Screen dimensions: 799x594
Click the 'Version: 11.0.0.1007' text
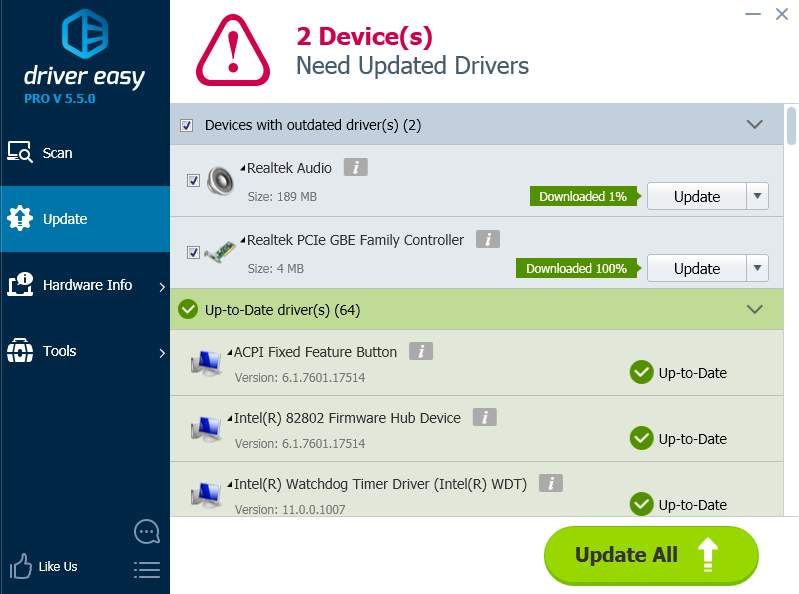click(x=290, y=509)
